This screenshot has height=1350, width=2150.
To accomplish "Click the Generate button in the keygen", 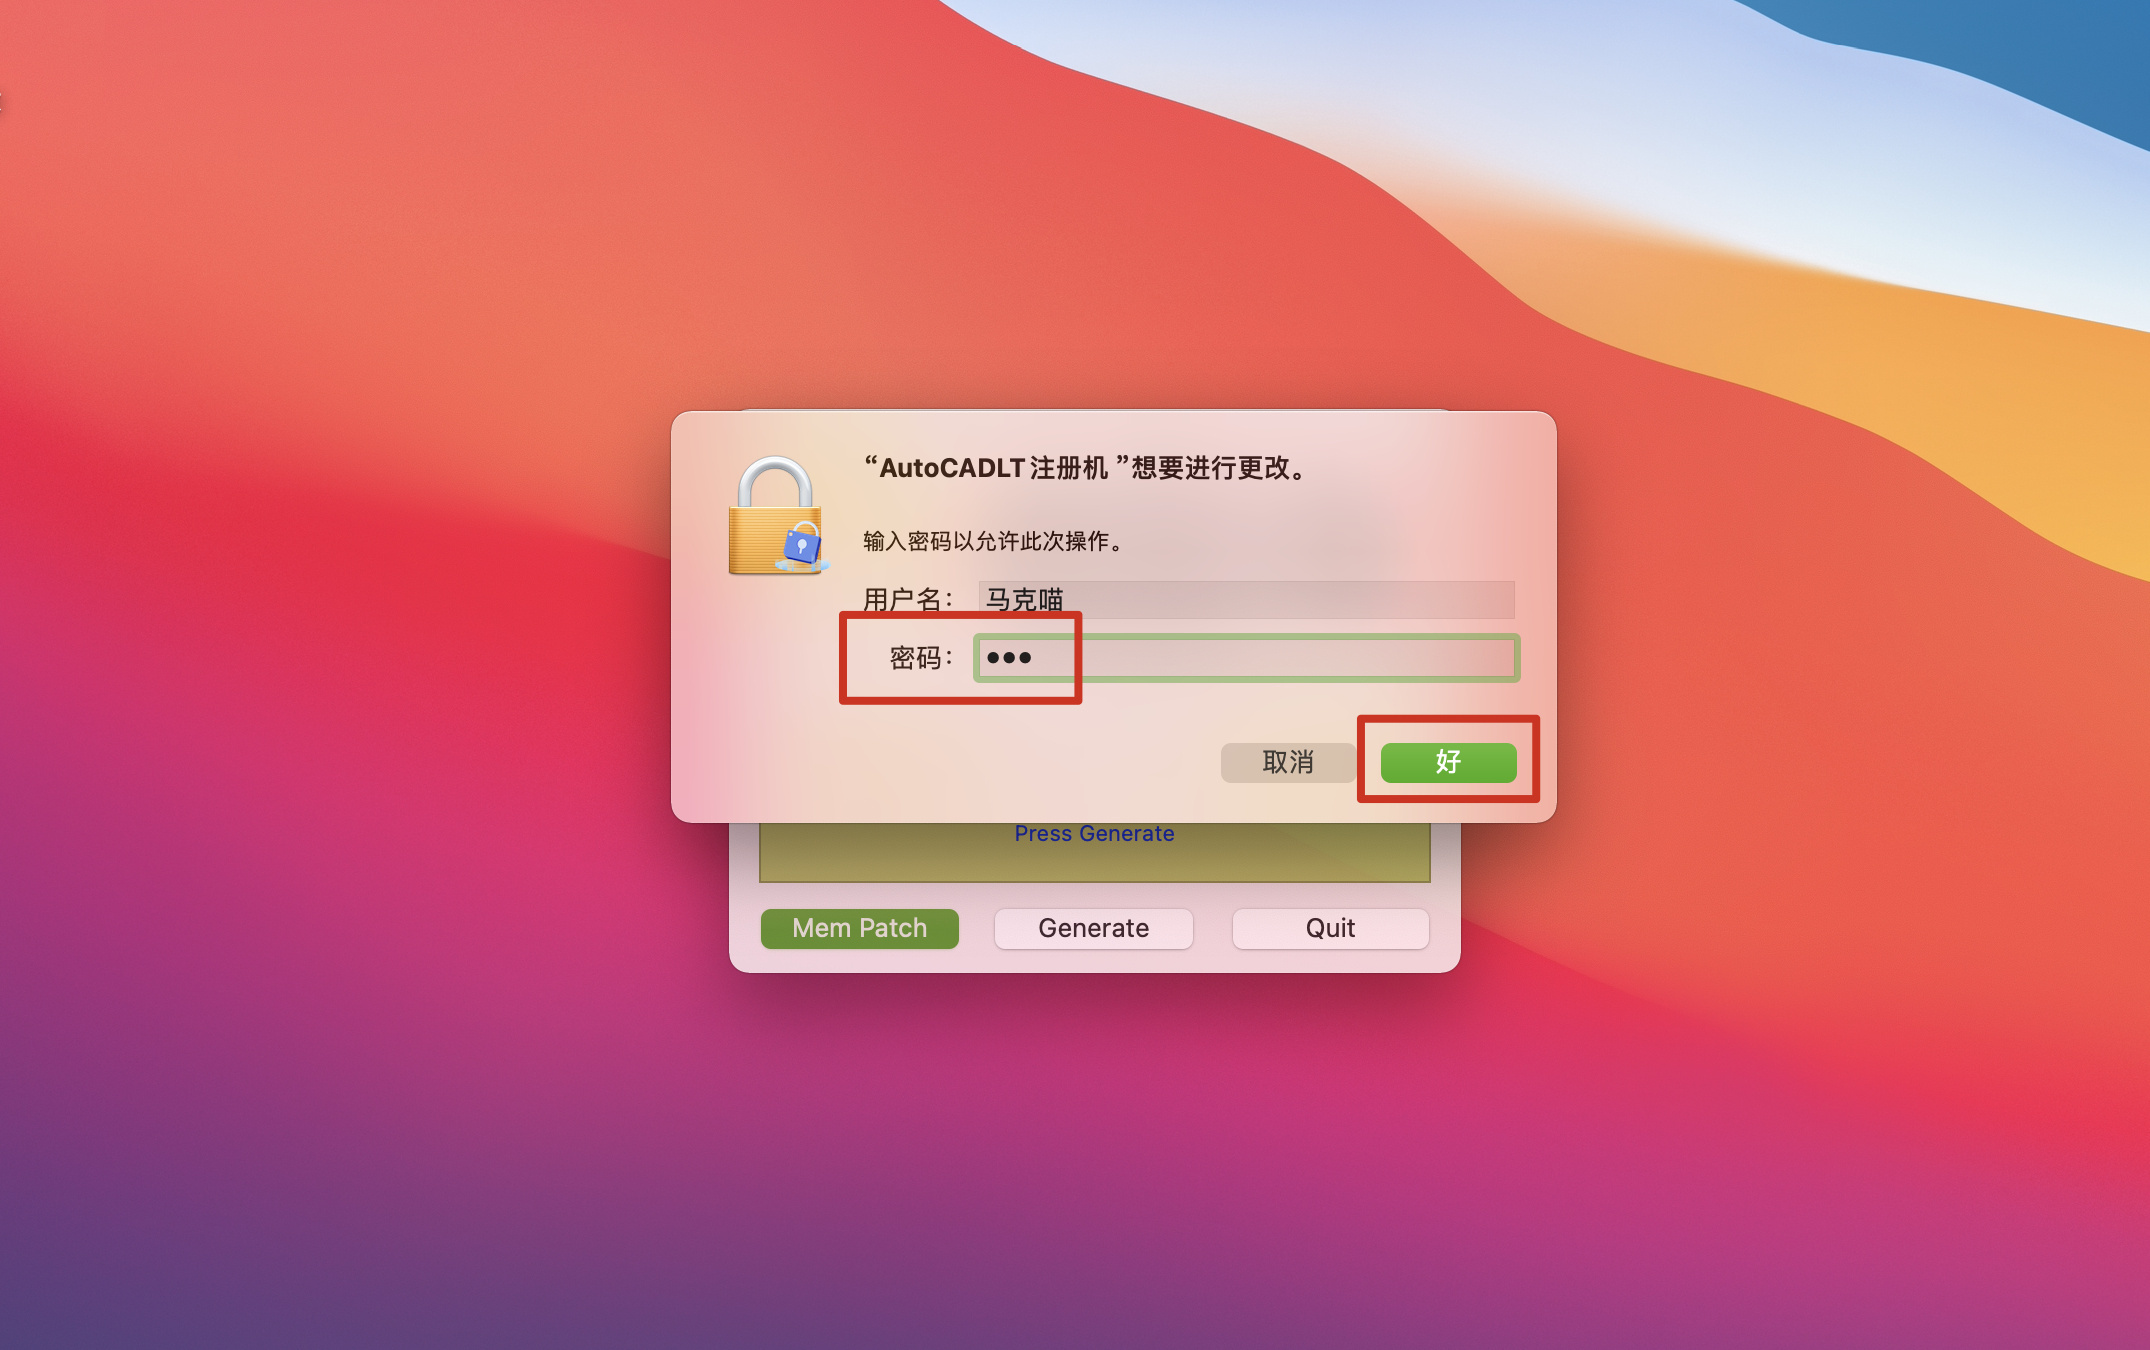I will (1094, 928).
